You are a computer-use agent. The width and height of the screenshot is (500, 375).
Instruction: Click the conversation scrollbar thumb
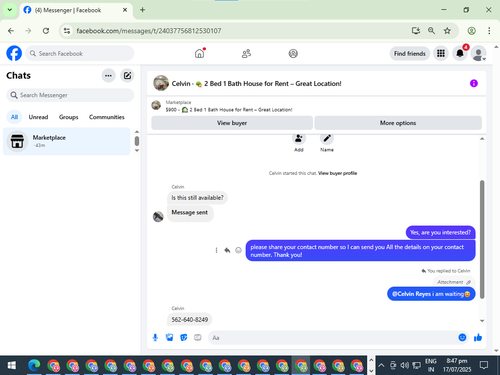482,239
